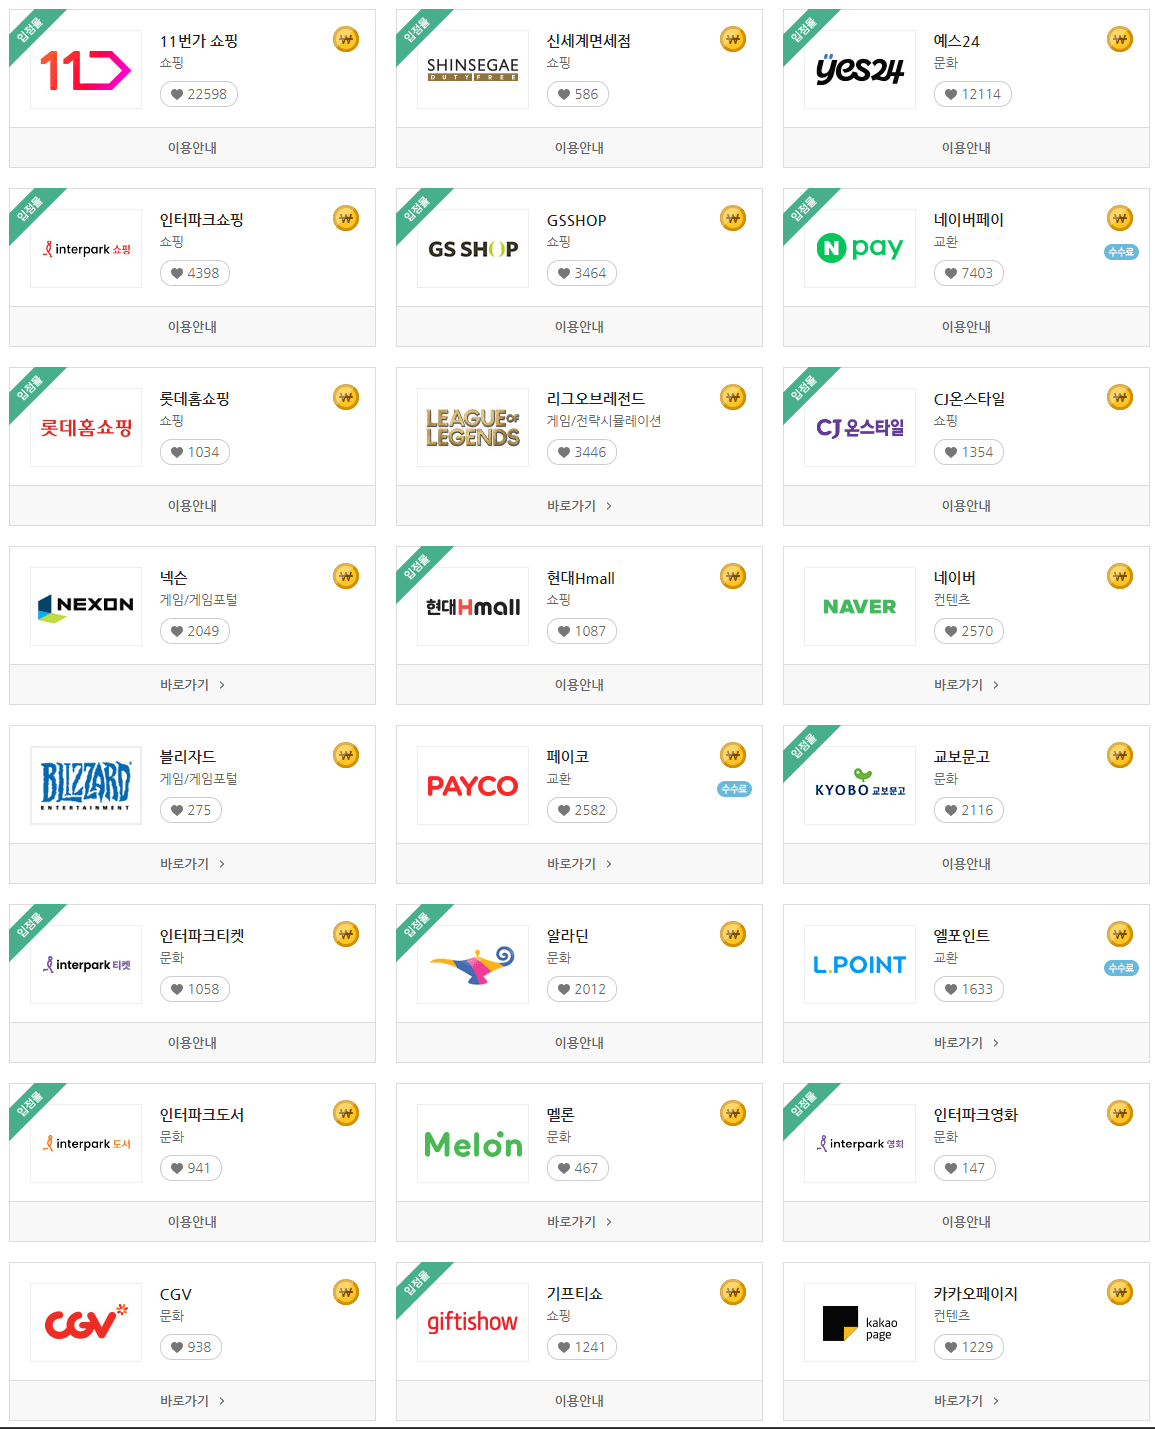Click the won coin icon on CGV card
The image size is (1155, 1429).
pos(346,1293)
